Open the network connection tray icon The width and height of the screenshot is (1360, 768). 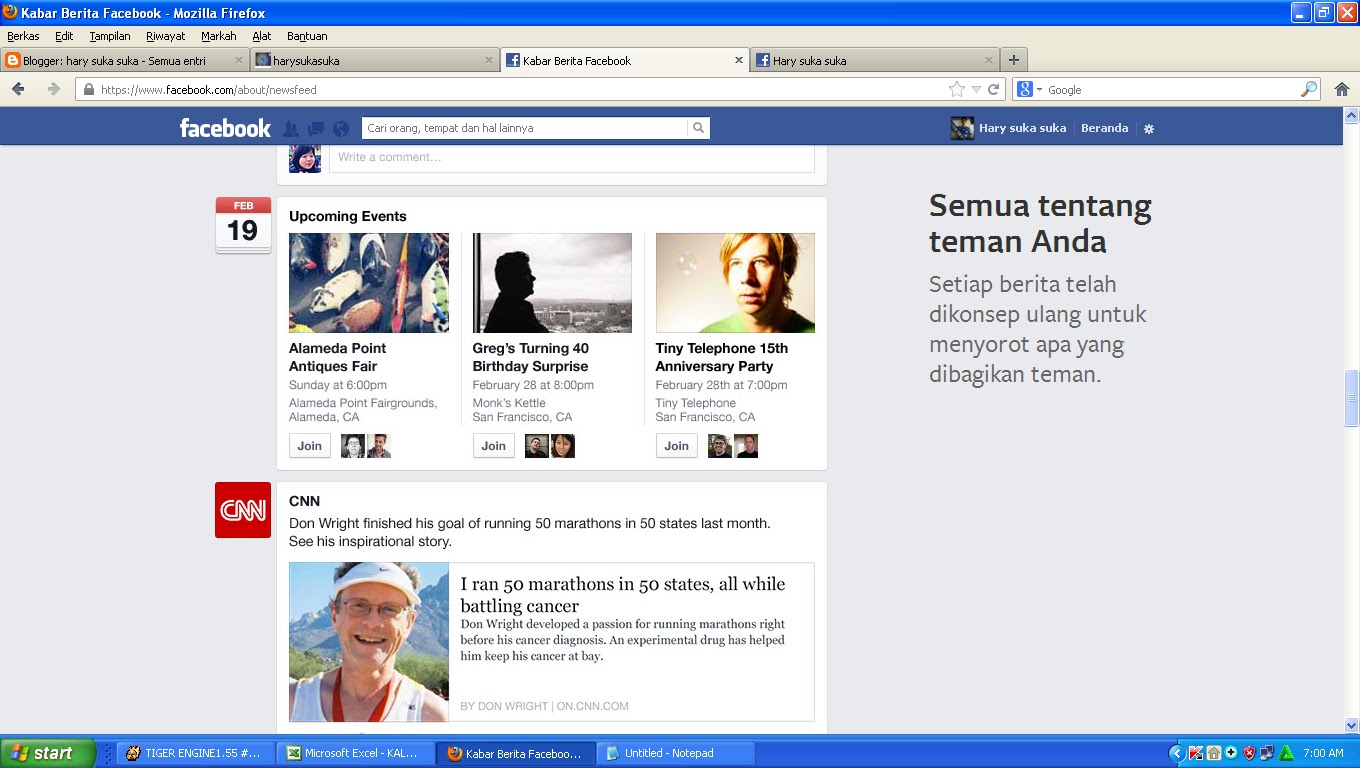pyautogui.click(x=1267, y=753)
